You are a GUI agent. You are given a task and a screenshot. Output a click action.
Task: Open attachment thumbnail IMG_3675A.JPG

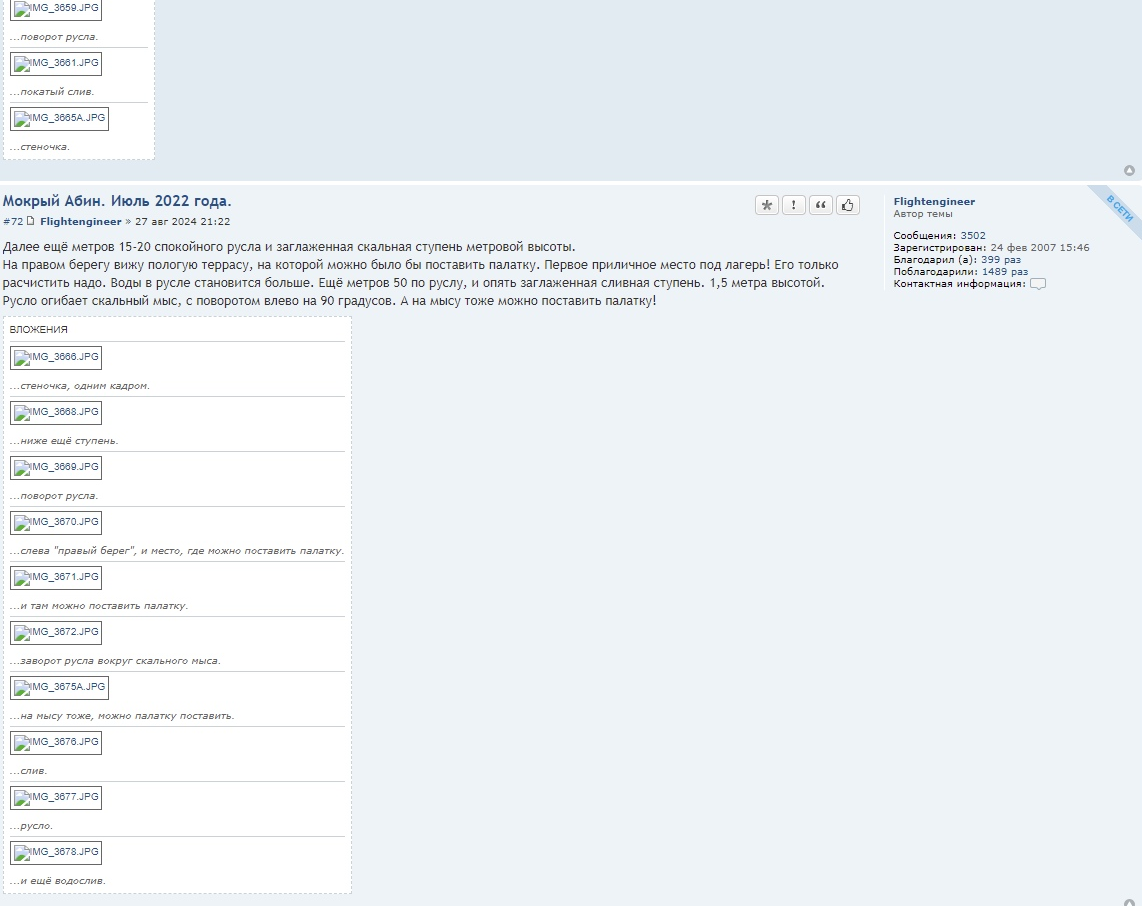[59, 688]
